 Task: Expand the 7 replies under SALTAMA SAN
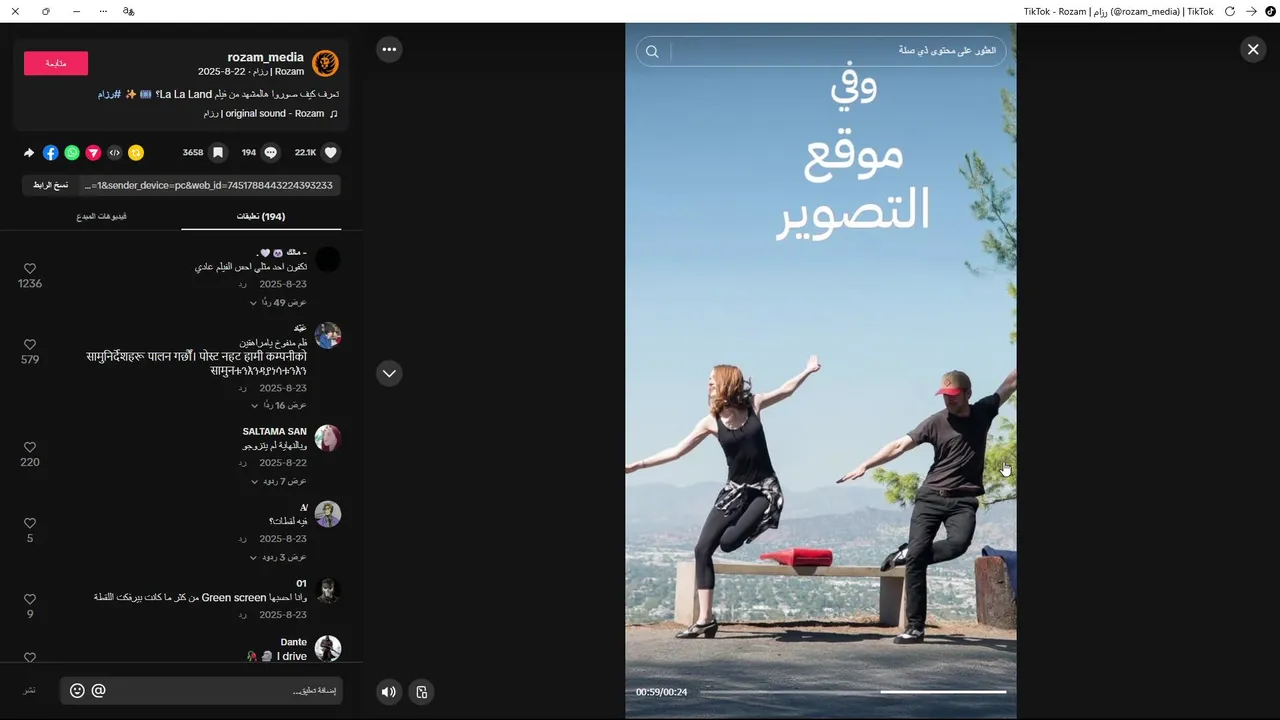click(278, 481)
